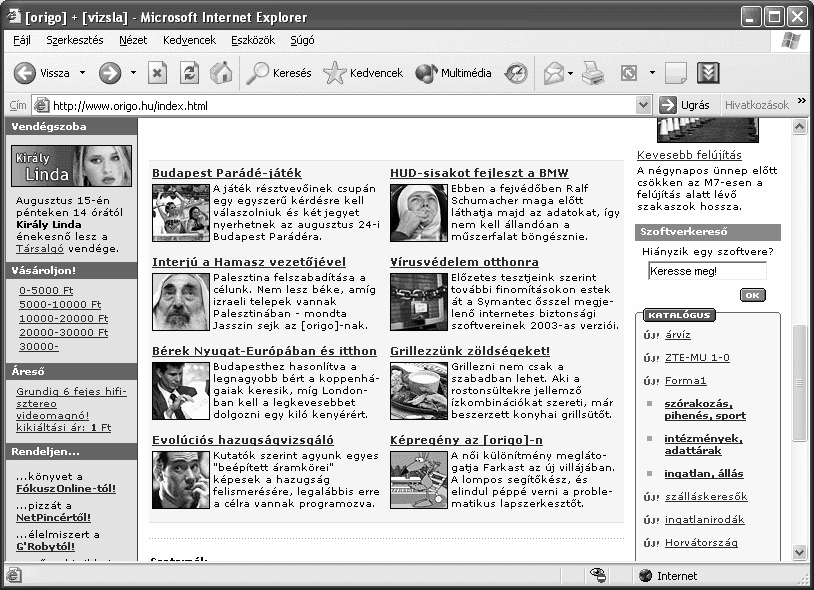
Task: Click the blank notepad toolbar icon
Action: click(x=675, y=73)
